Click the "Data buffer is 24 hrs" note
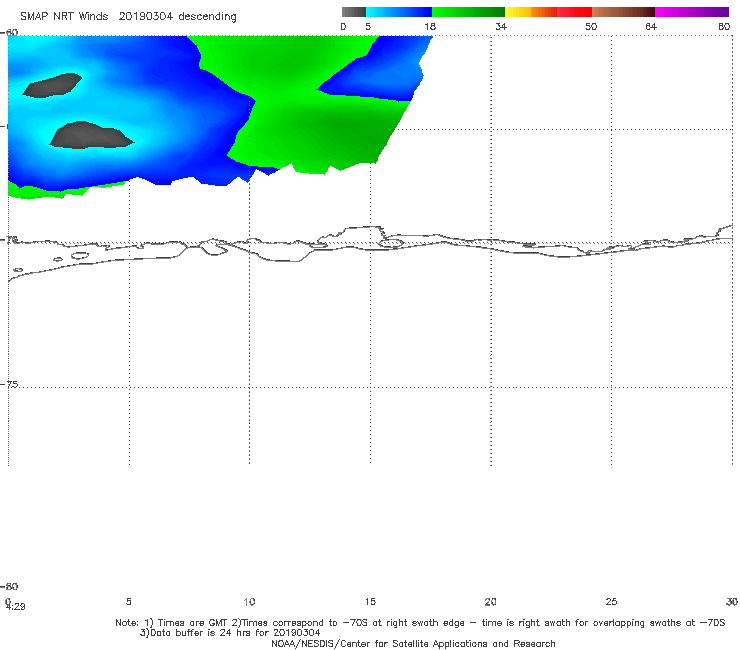Image resolution: width=740 pixels, height=650 pixels. click(x=230, y=633)
